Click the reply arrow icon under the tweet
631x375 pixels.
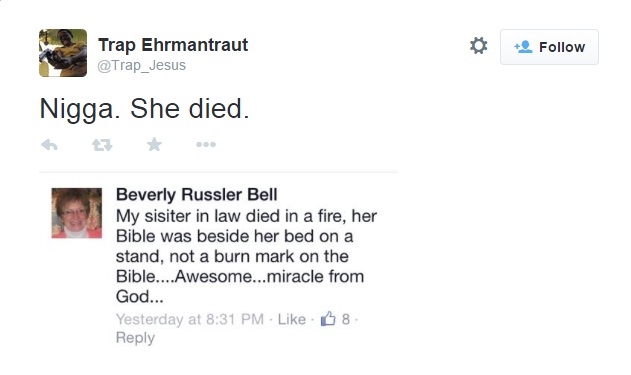[49, 145]
